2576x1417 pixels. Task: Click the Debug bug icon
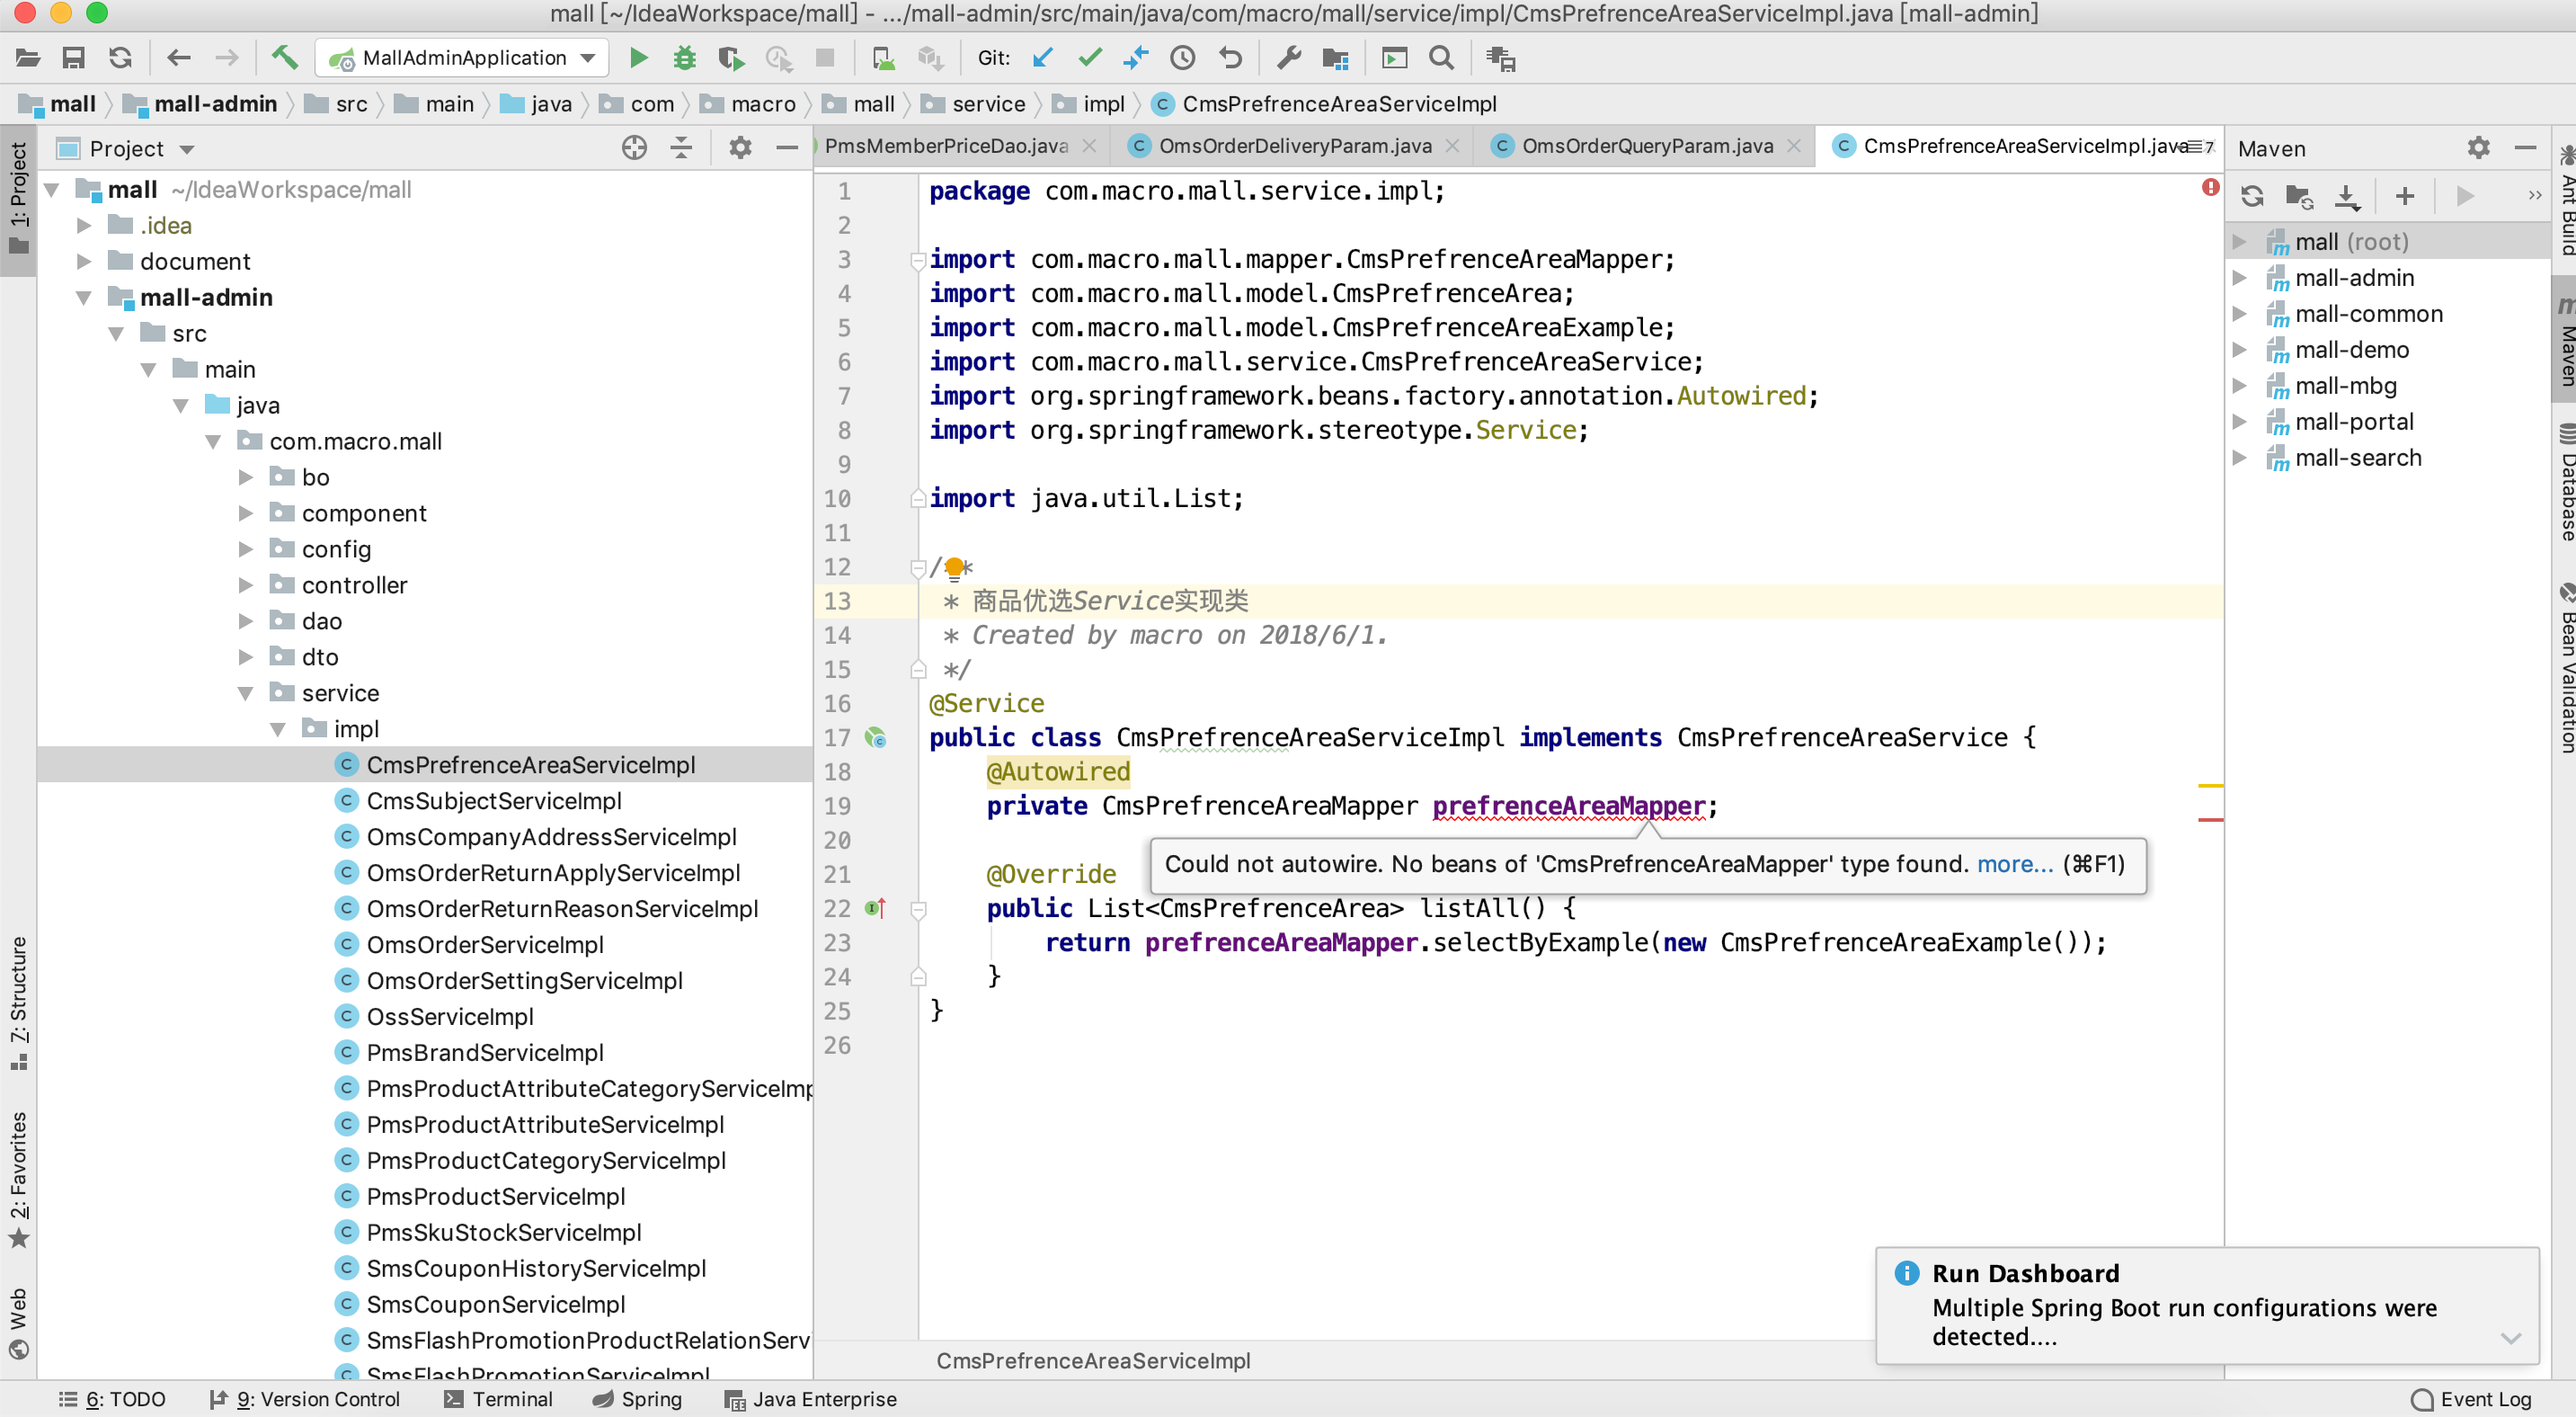tap(684, 58)
